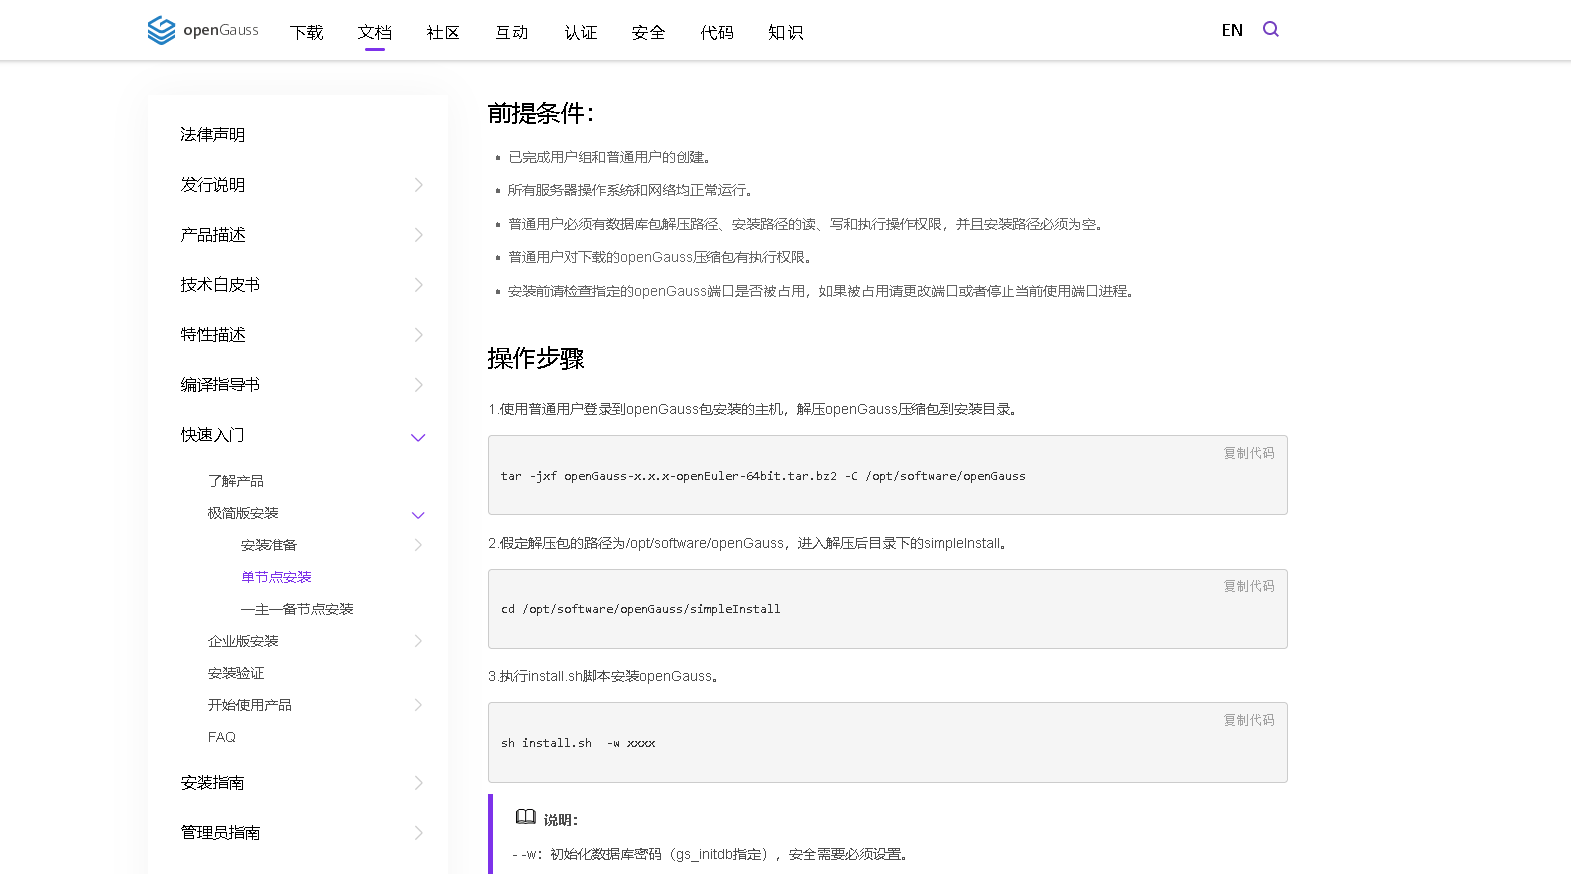Open the 安装准备 page
Image resolution: width=1571 pixels, height=874 pixels.
(269, 545)
